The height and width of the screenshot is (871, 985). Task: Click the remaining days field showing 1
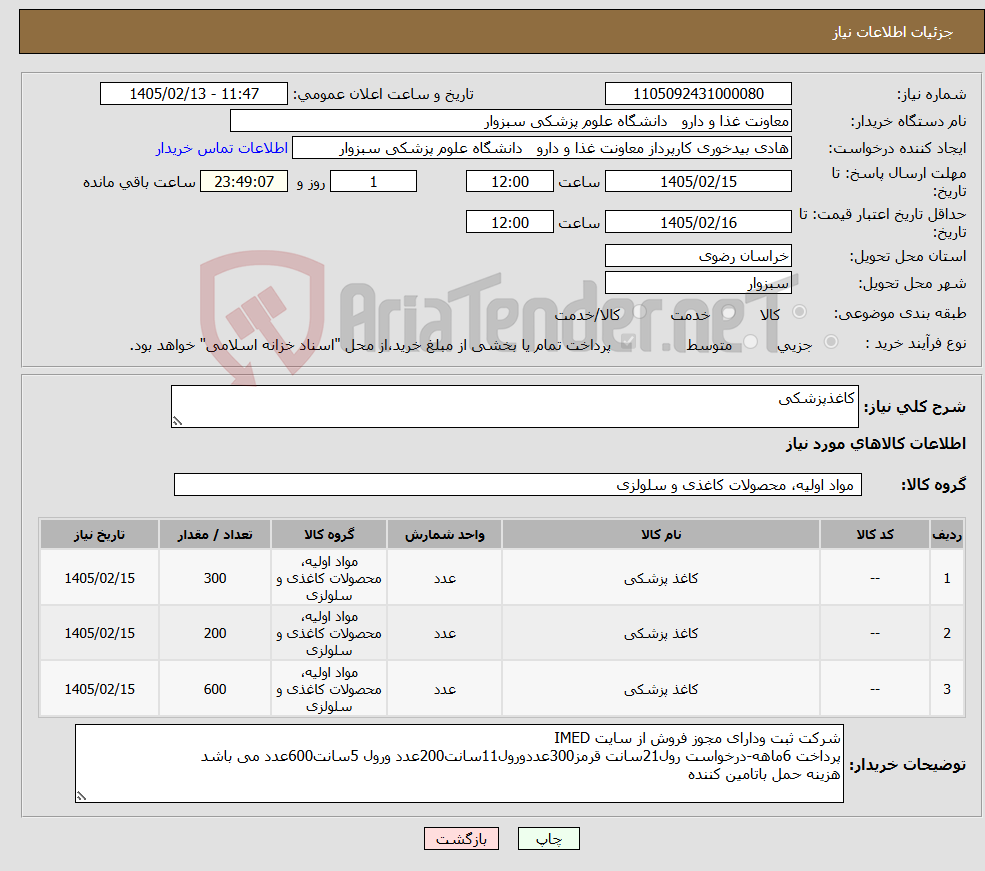click(373, 182)
